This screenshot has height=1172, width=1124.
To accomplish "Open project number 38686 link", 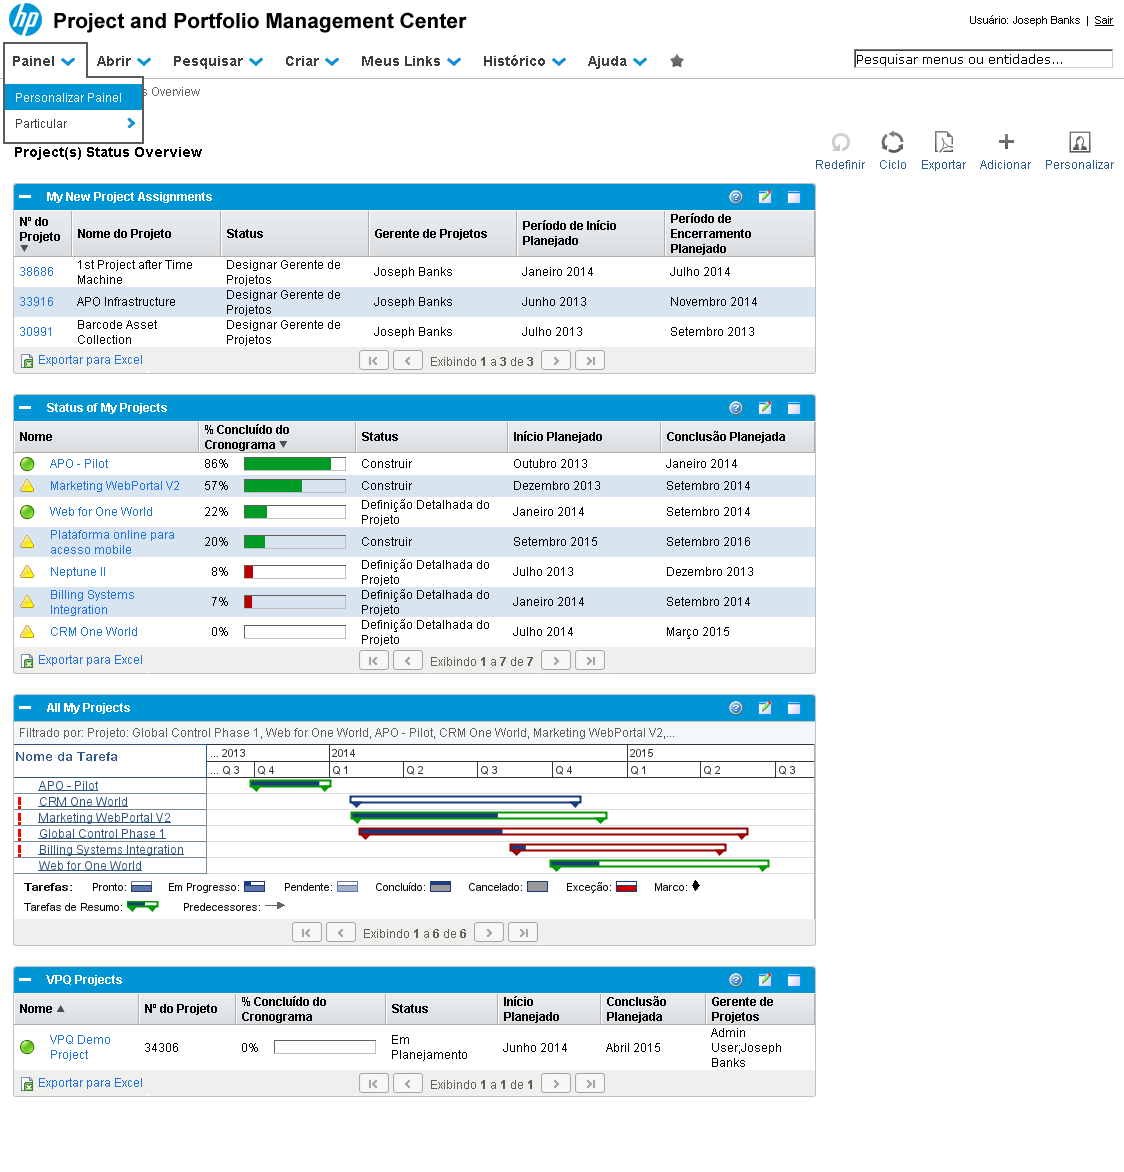I will coord(37,272).
